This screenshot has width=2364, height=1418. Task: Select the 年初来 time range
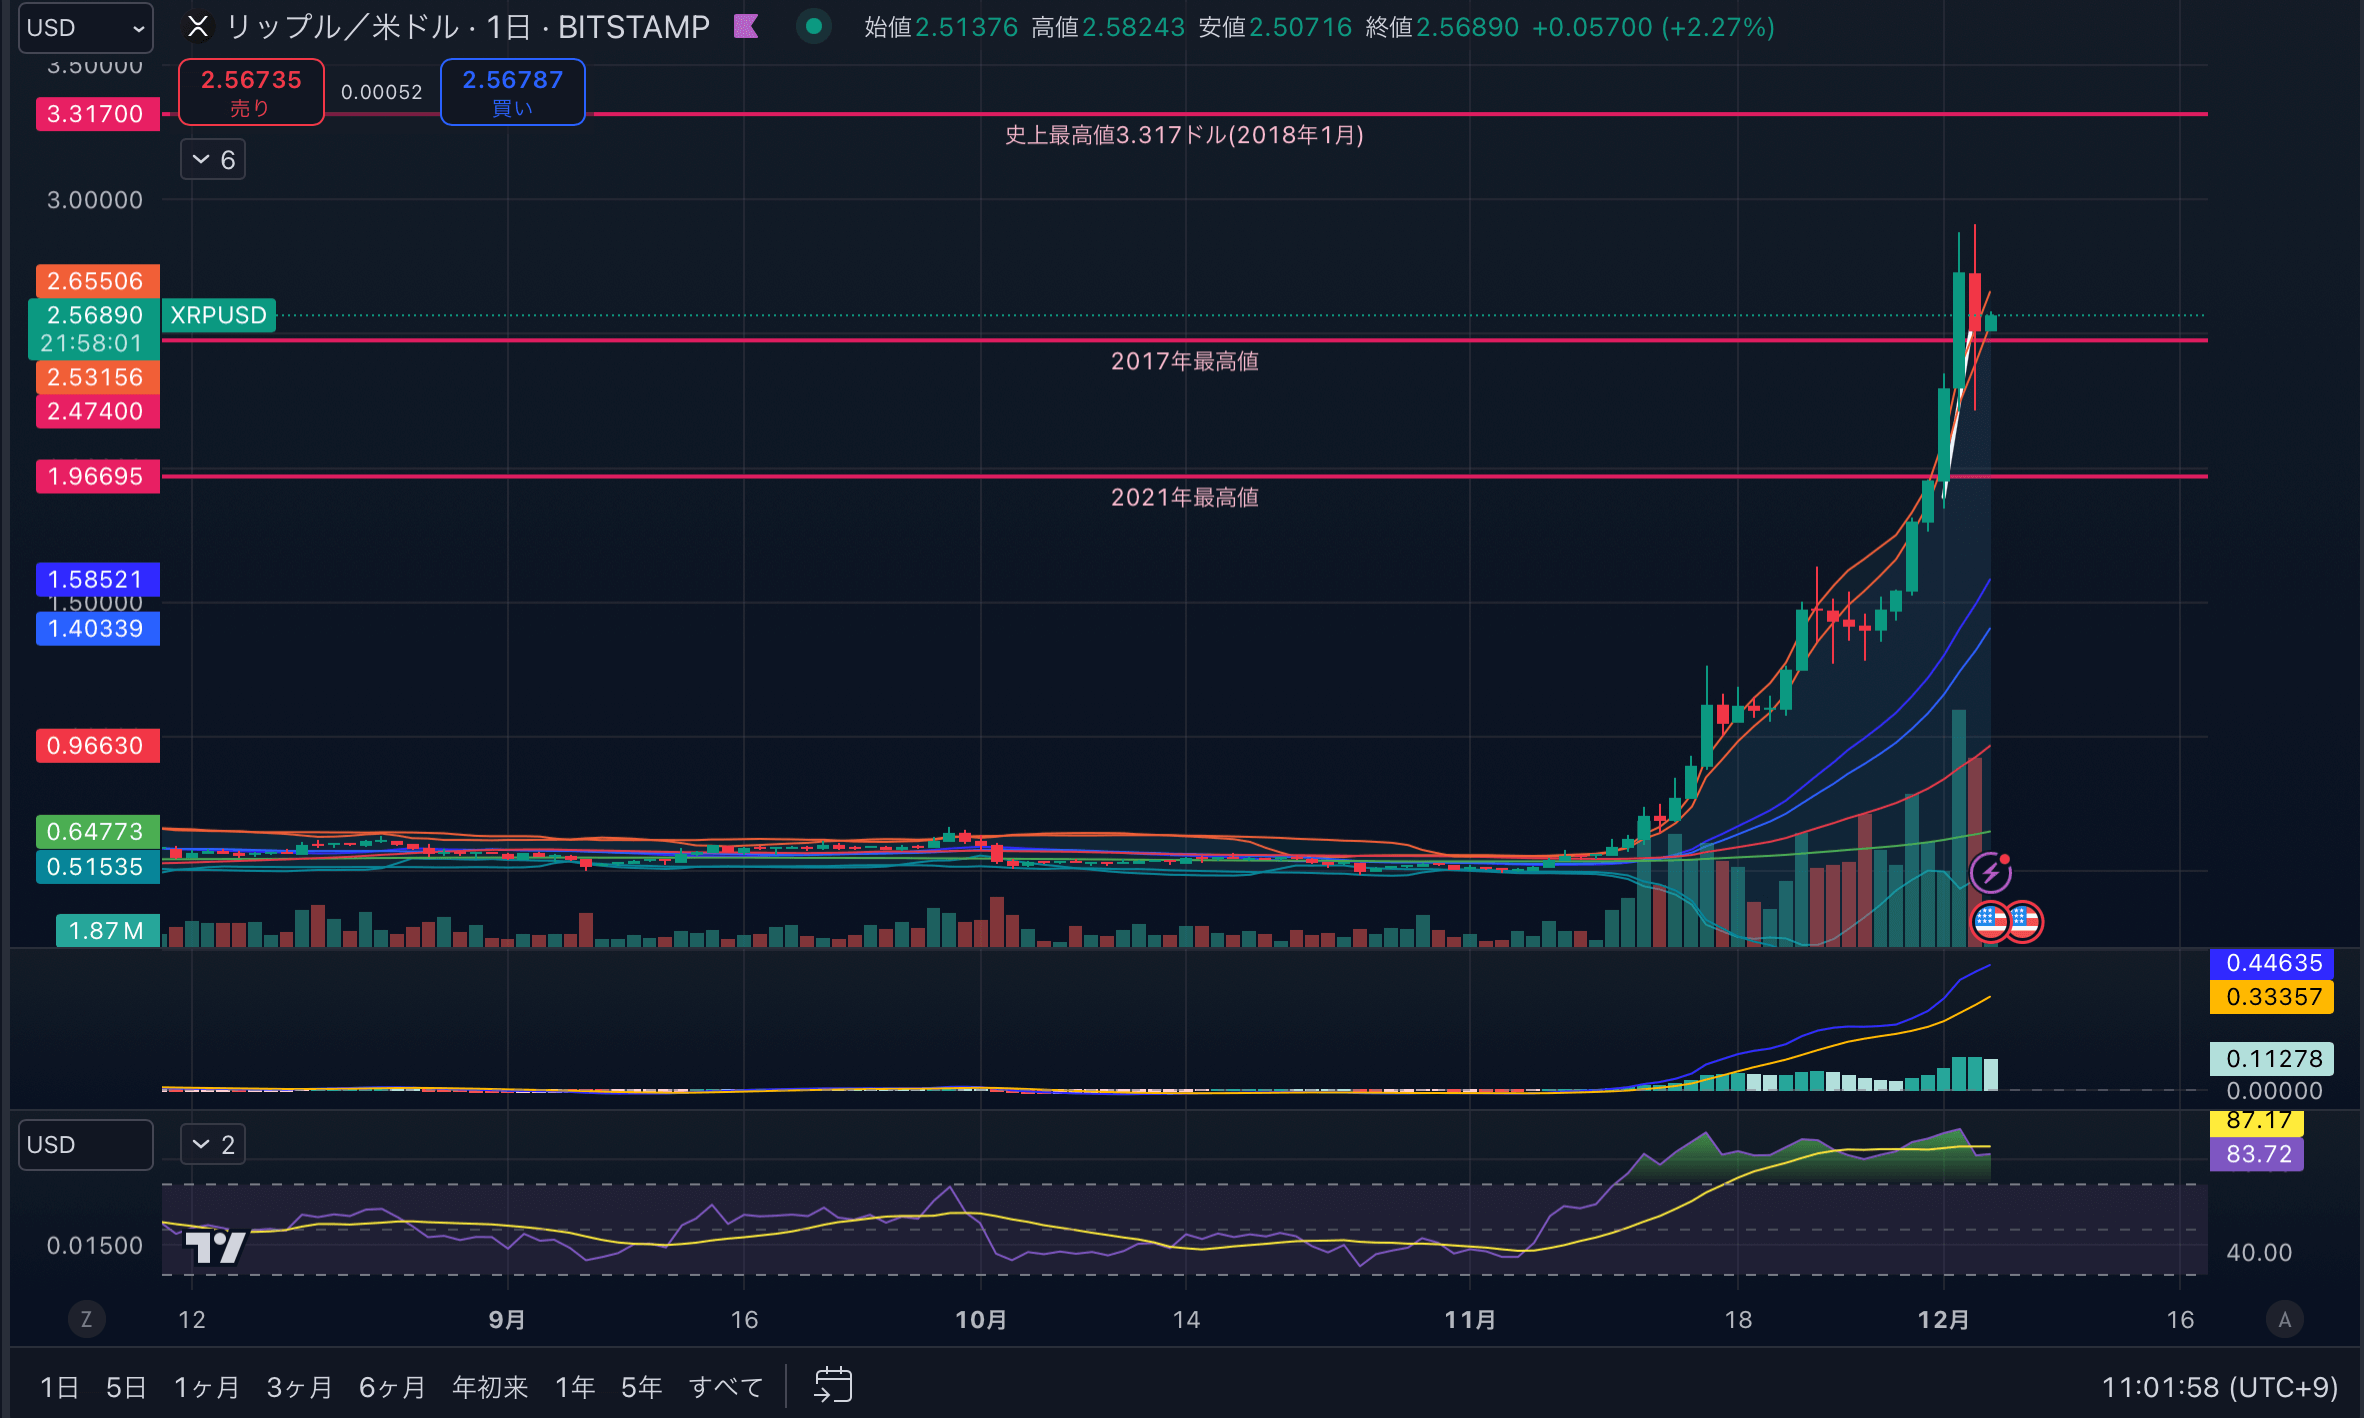[x=490, y=1387]
